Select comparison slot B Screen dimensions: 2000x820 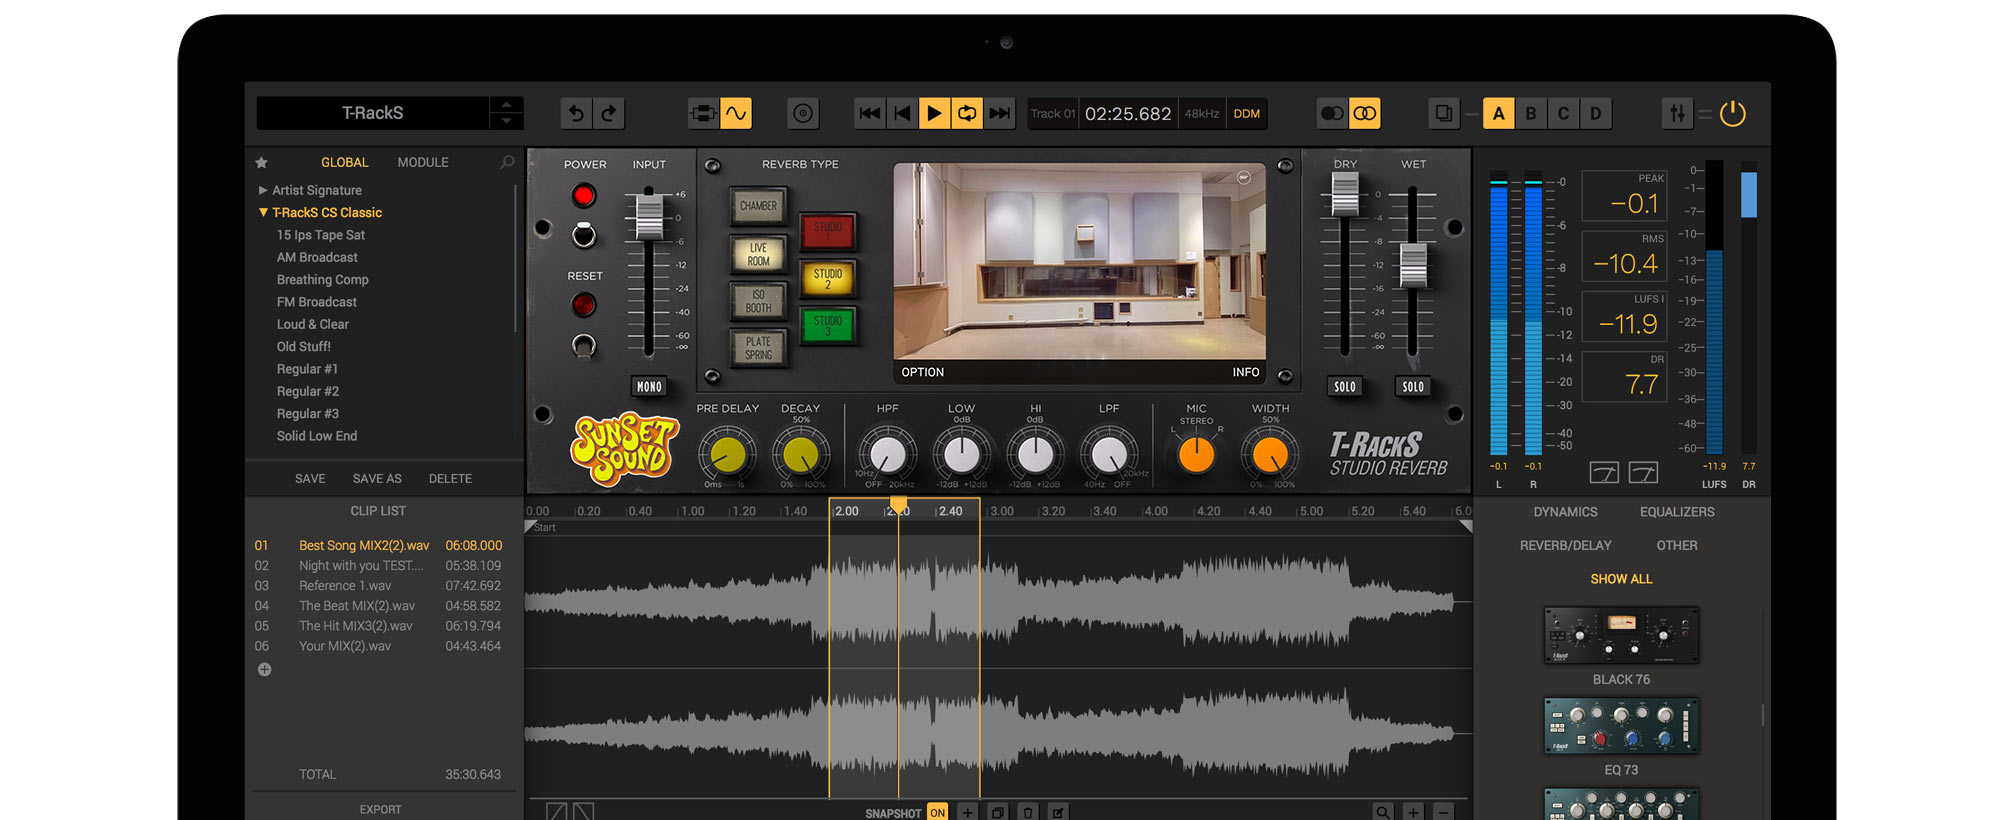pos(1531,114)
